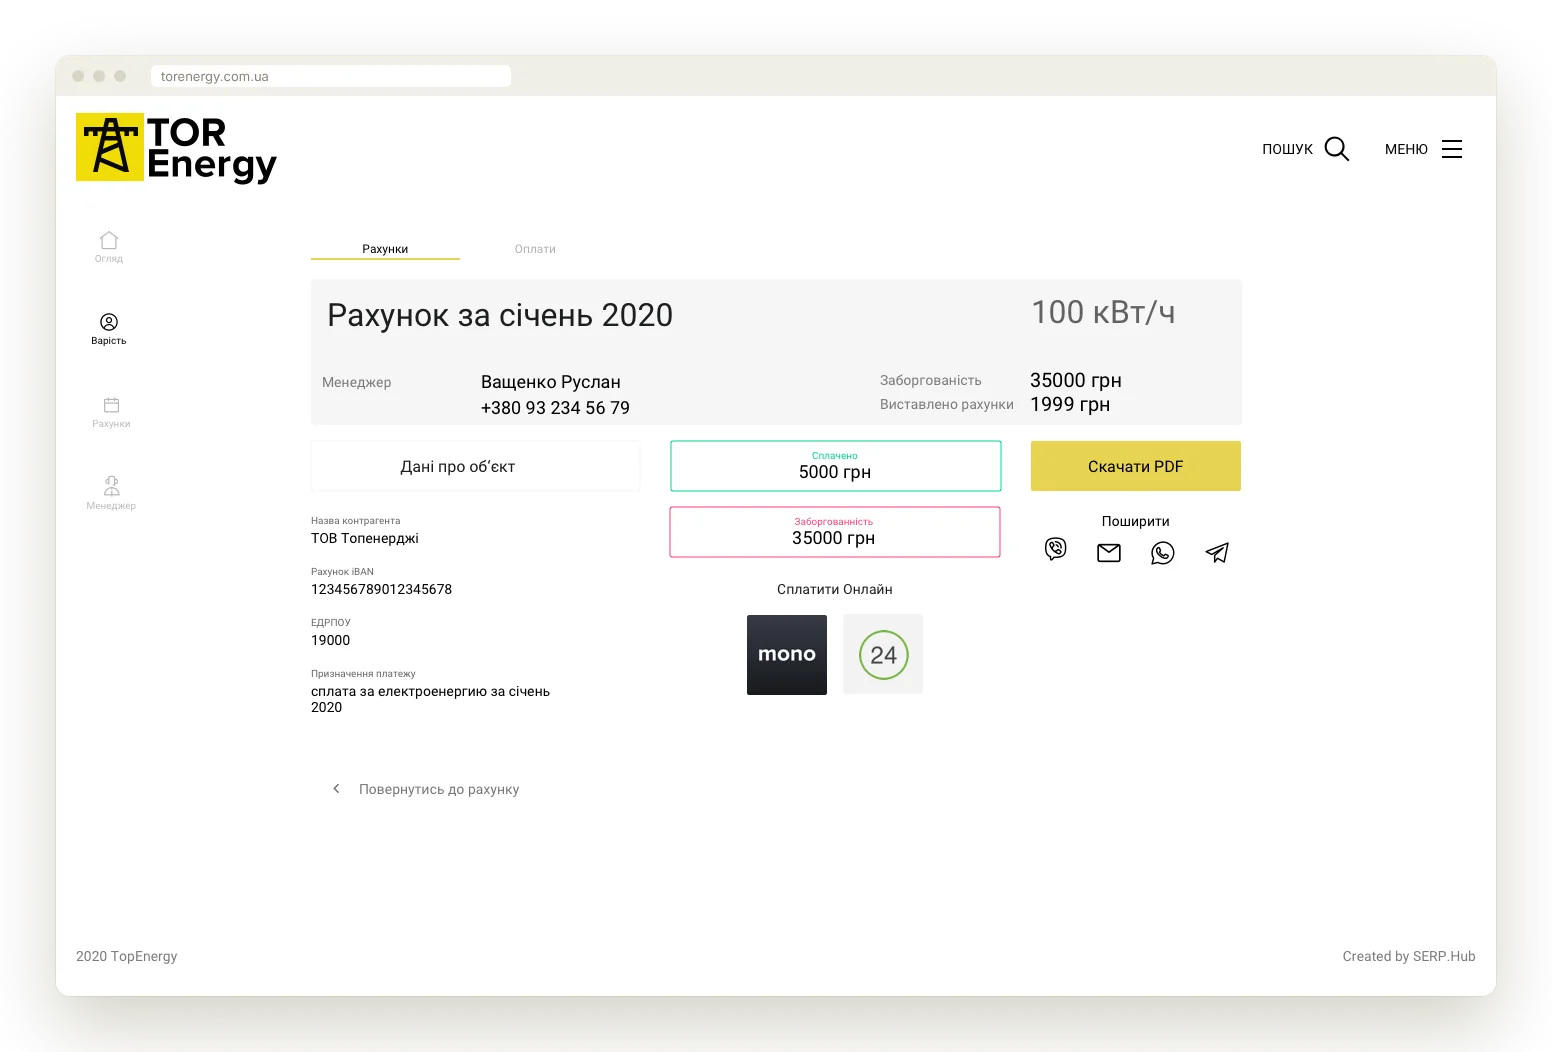Open the hamburger menu icon

click(x=1452, y=149)
